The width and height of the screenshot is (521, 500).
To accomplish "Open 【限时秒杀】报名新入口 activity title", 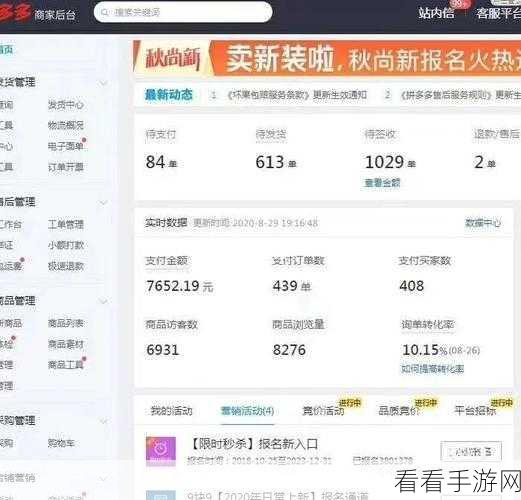I will coord(254,444).
